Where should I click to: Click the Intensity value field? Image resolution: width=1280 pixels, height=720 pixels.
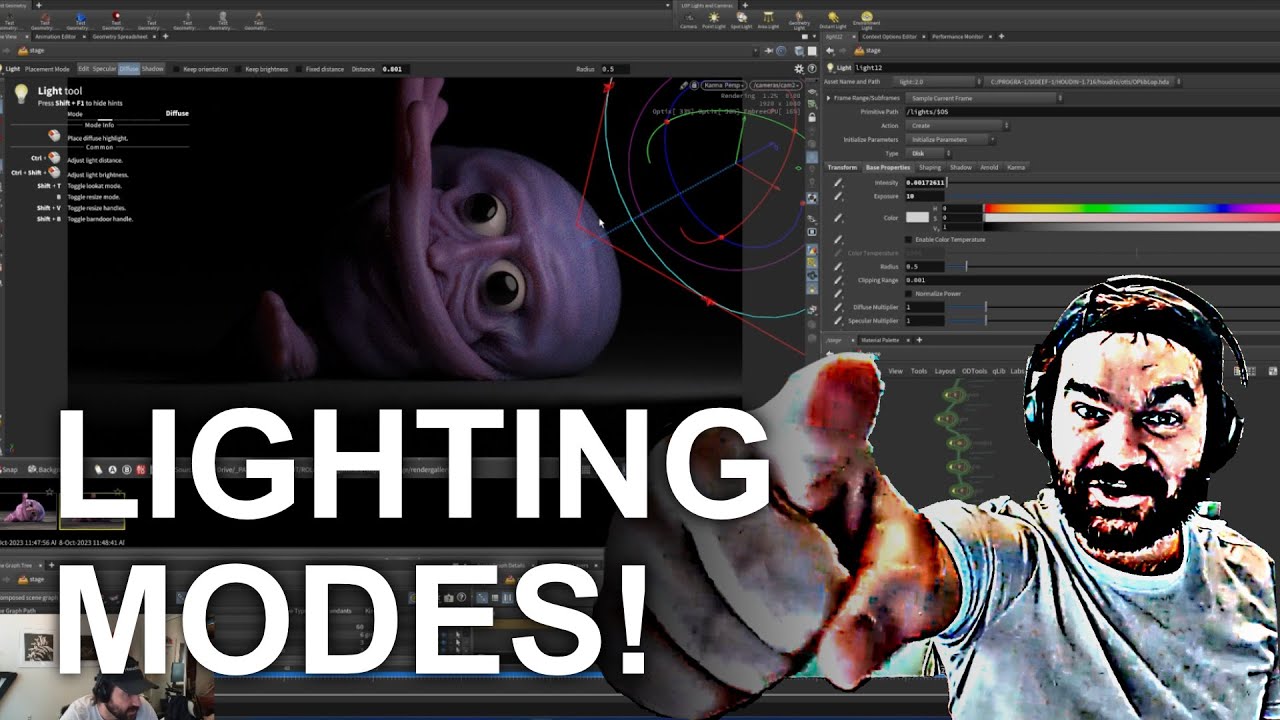tap(925, 183)
